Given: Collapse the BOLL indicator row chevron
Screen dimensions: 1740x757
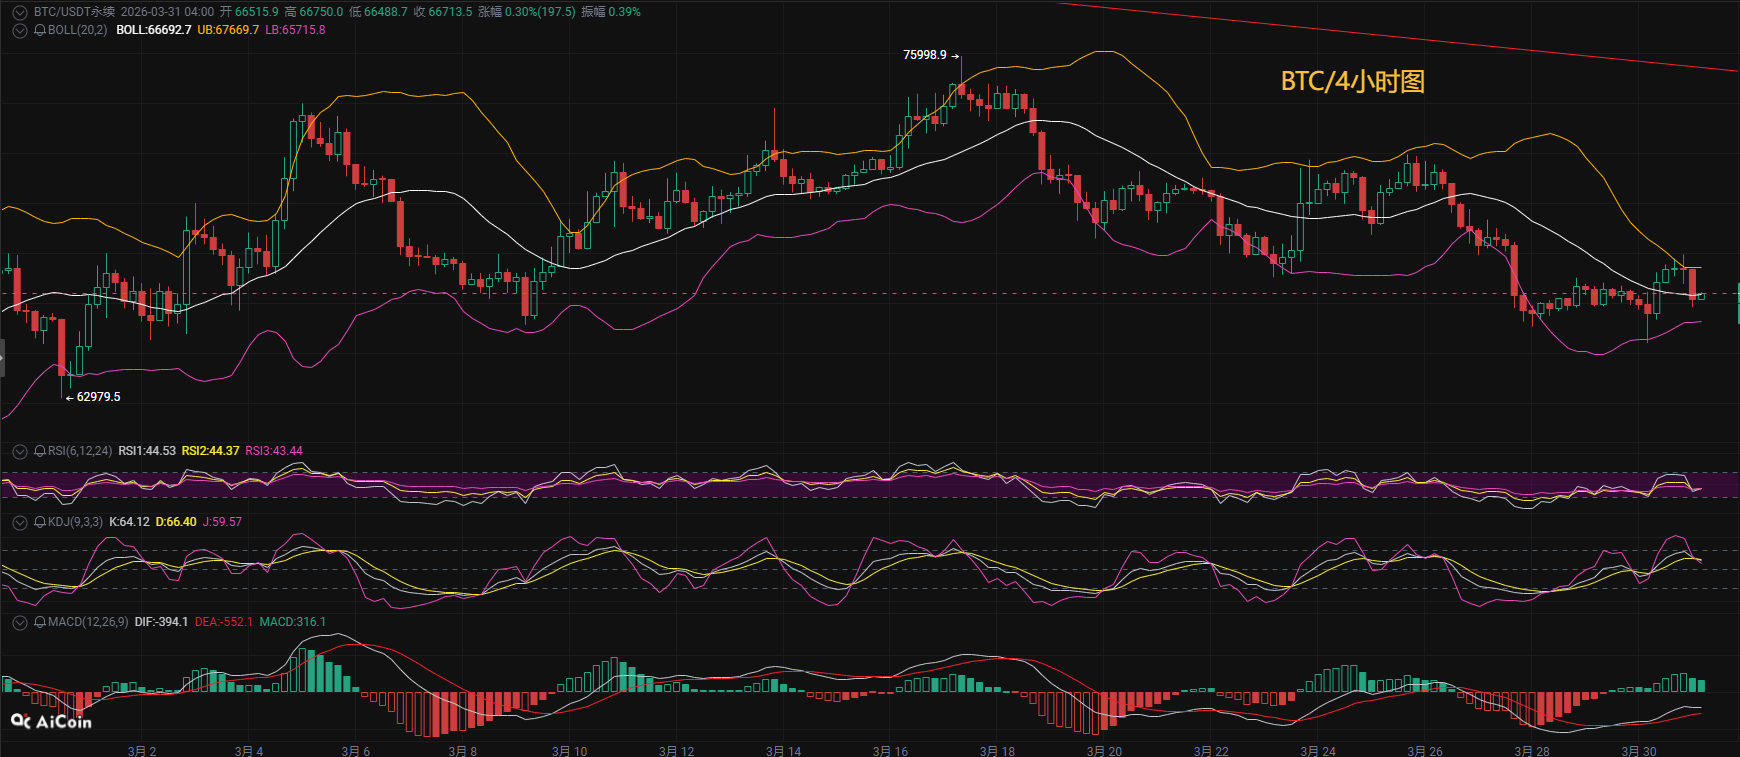Looking at the screenshot, I should click(x=19, y=30).
